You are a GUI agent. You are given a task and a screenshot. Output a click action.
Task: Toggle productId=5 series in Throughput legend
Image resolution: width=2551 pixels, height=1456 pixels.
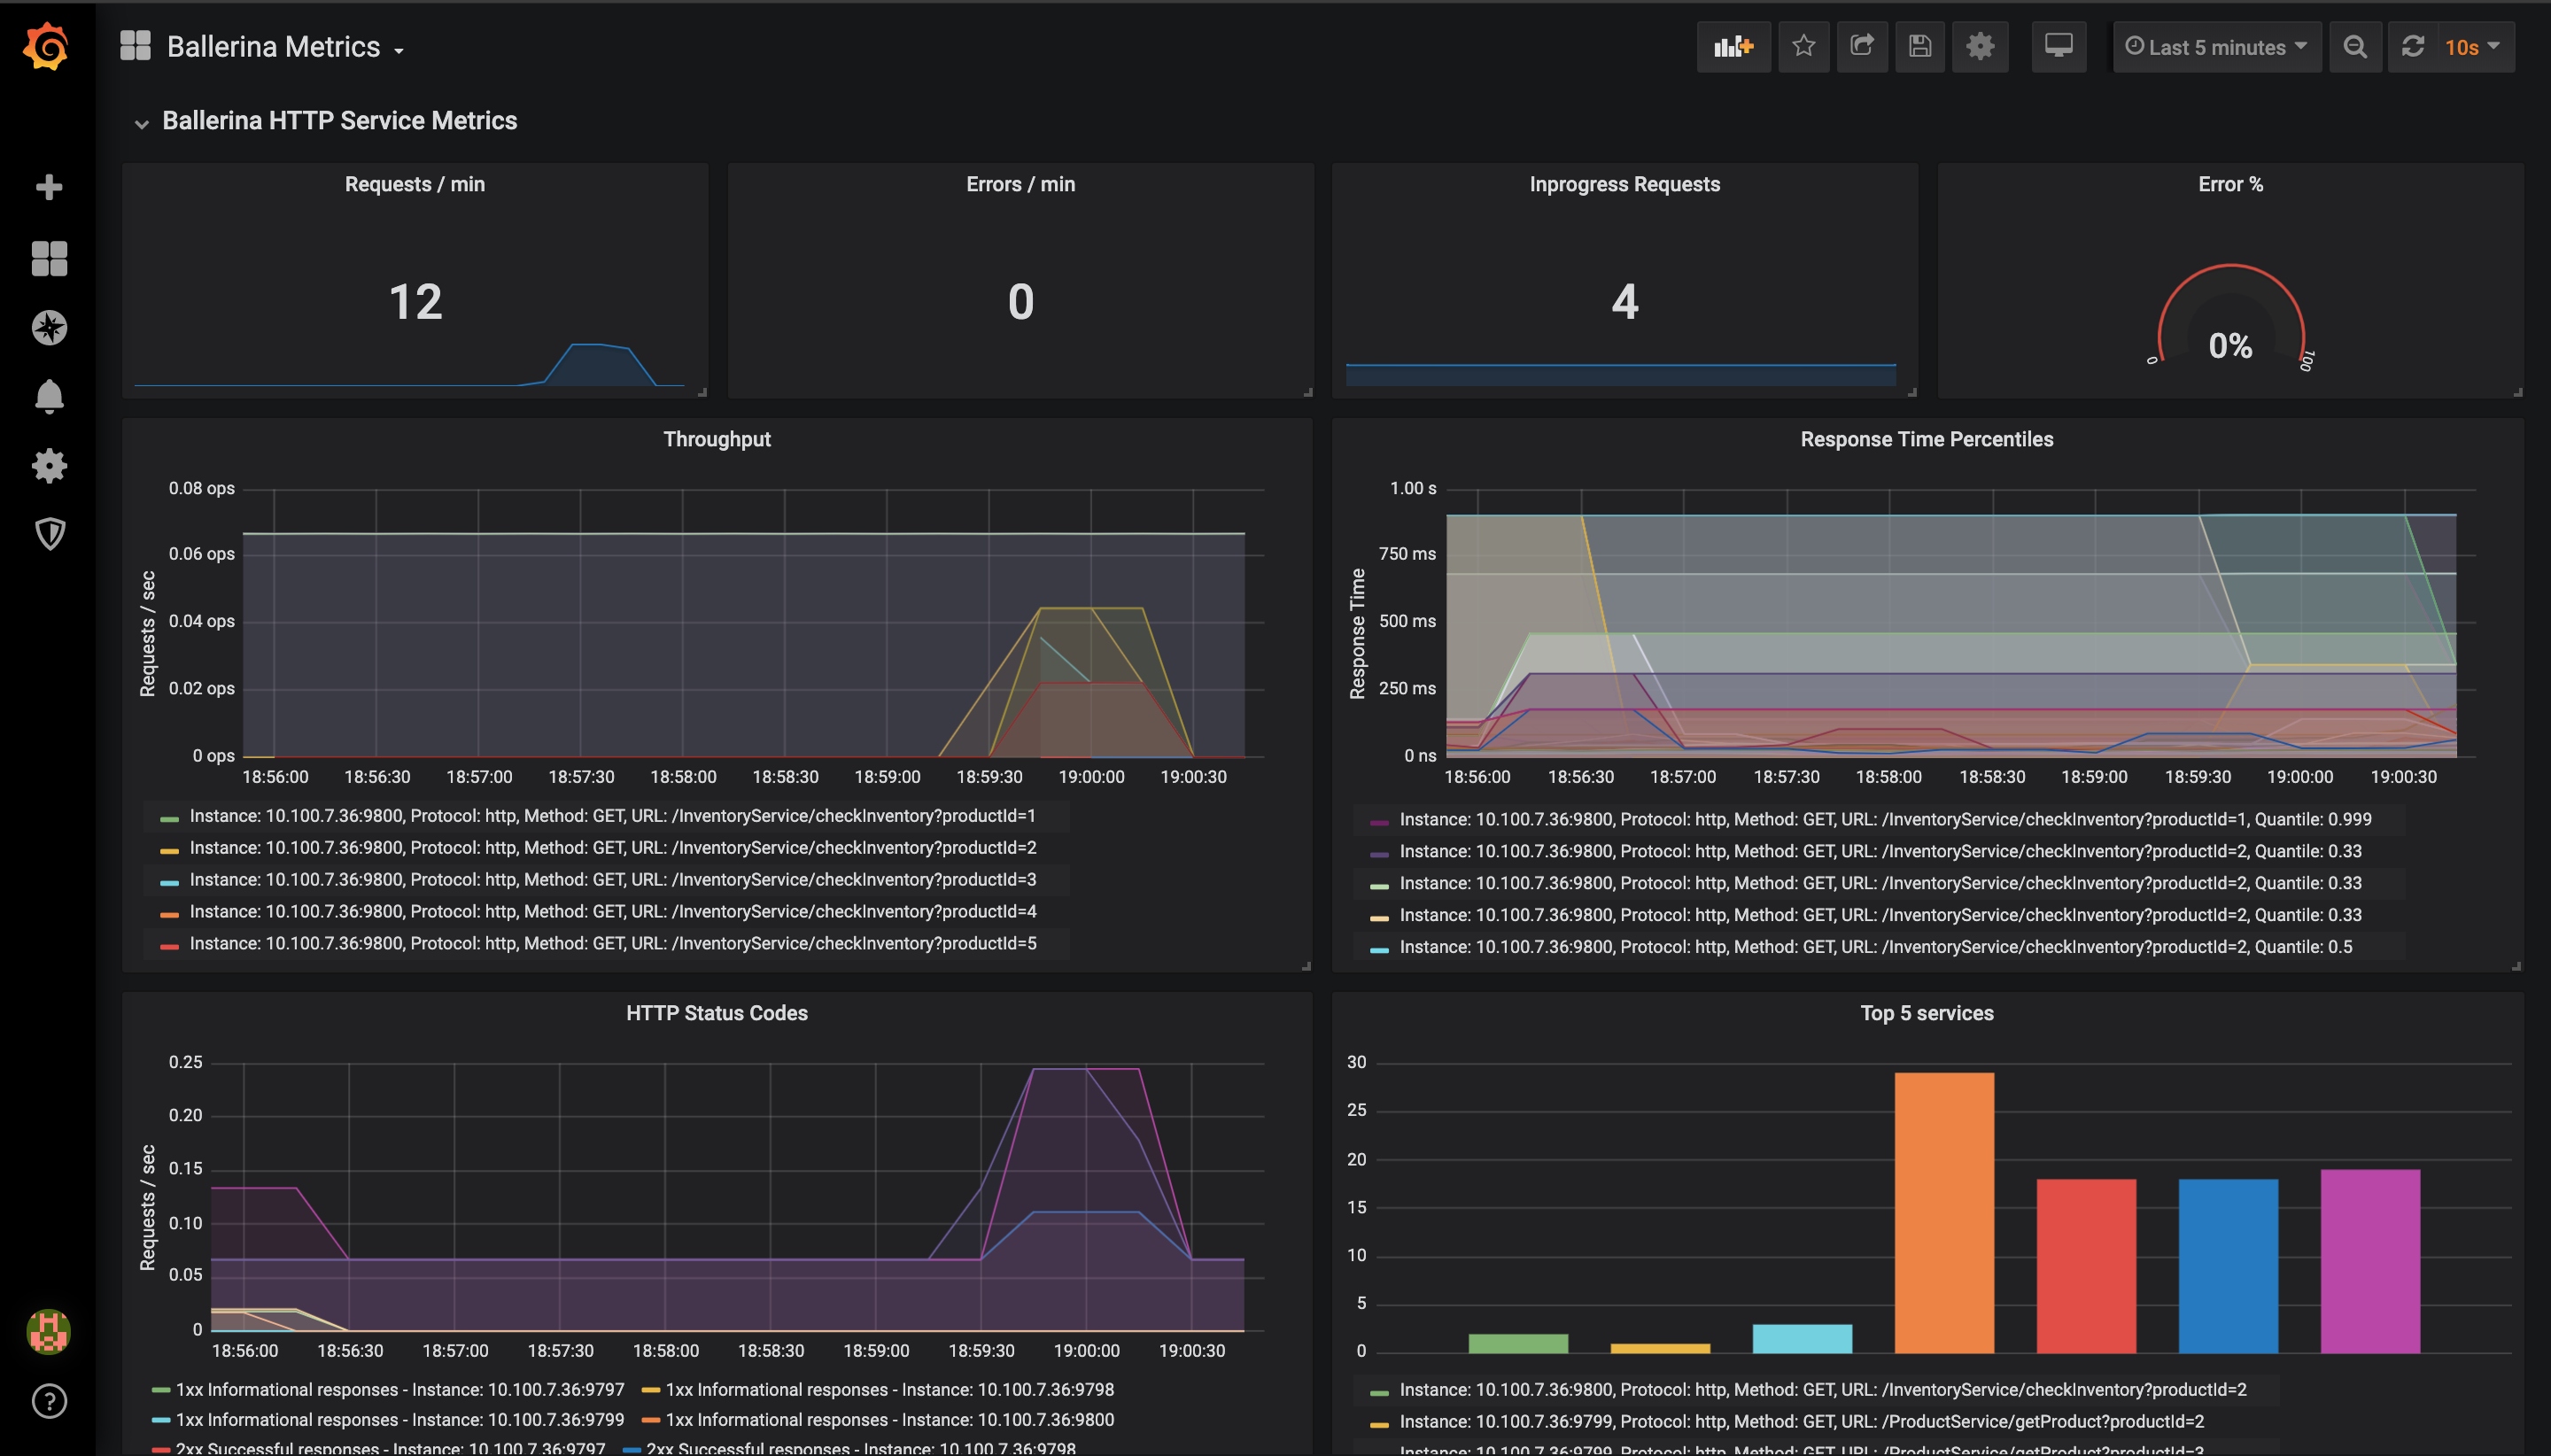click(x=612, y=944)
